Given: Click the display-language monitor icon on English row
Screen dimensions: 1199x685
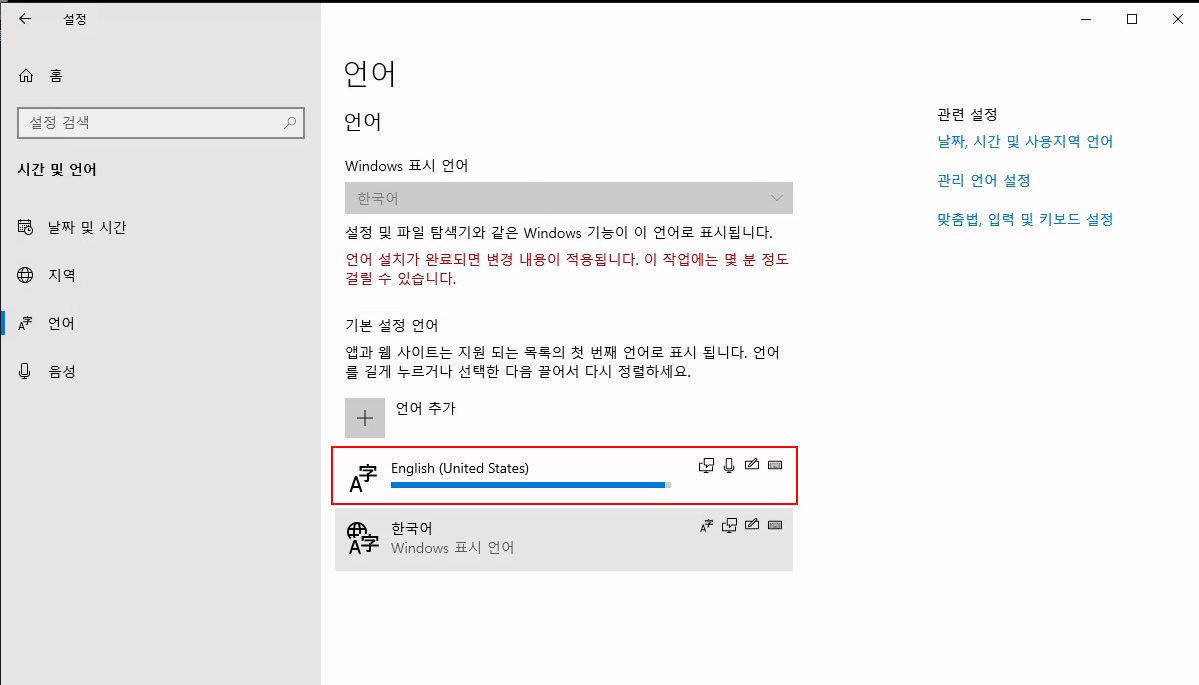Looking at the screenshot, I should [705, 465].
